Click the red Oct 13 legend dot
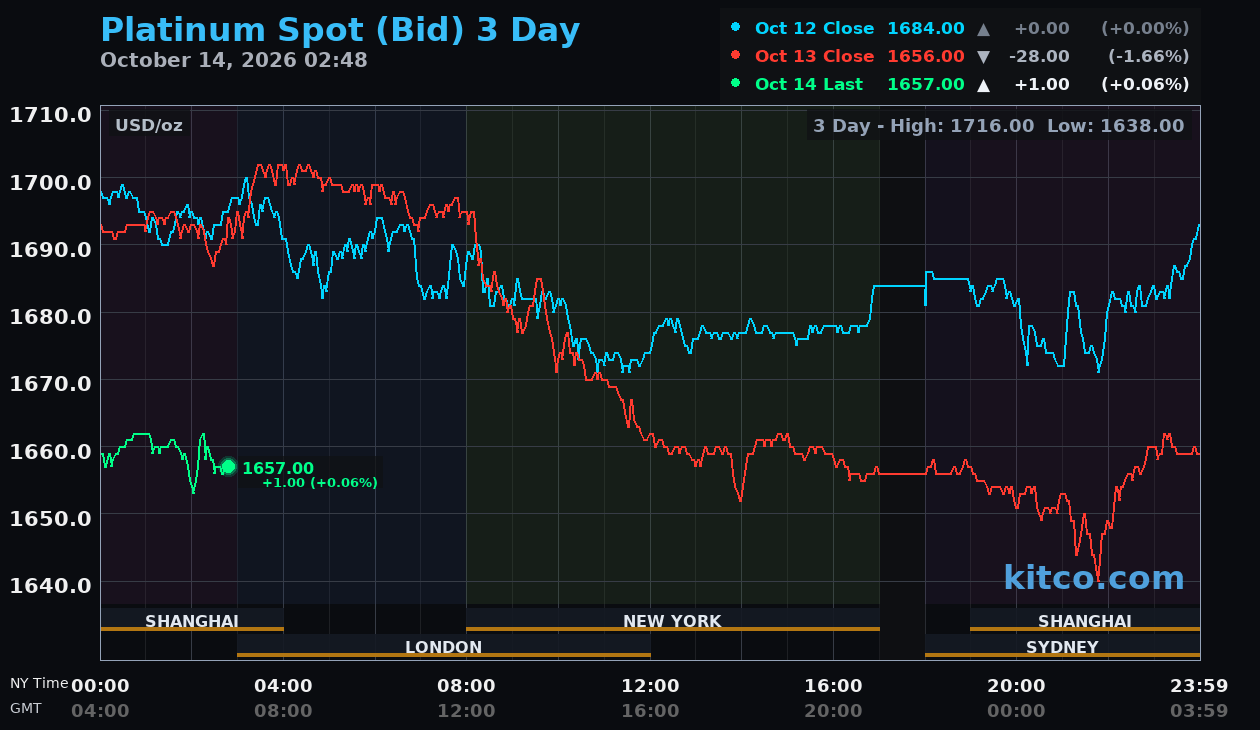The width and height of the screenshot is (1260, 730). click(736, 54)
